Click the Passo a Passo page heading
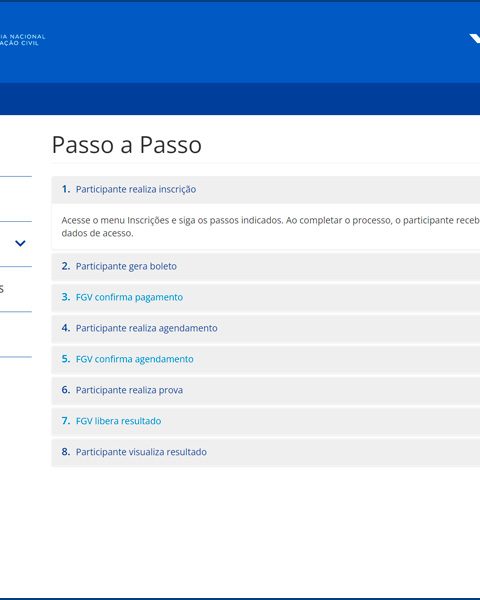Screen dimensions: 480x600 (x=127, y=145)
